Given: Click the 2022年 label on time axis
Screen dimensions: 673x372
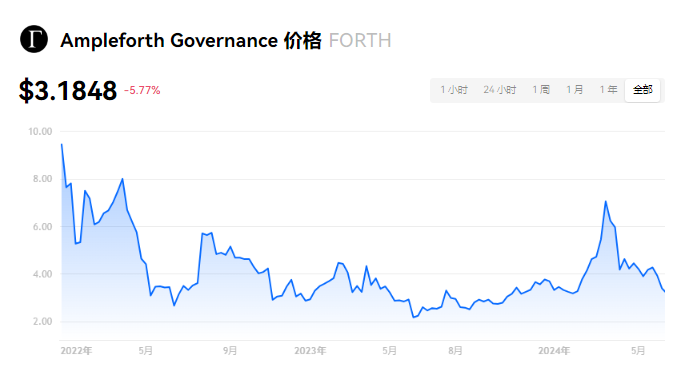Looking at the screenshot, I should click(x=76, y=351).
